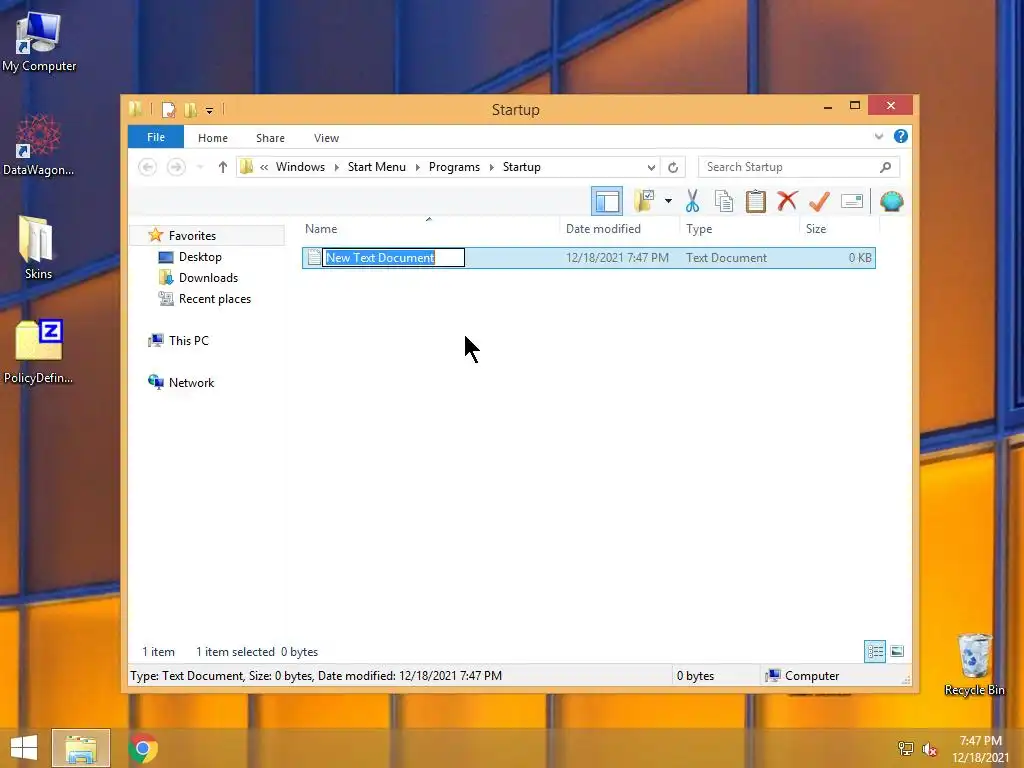
Task: Click quick access New folder icon
Action: [x=190, y=109]
